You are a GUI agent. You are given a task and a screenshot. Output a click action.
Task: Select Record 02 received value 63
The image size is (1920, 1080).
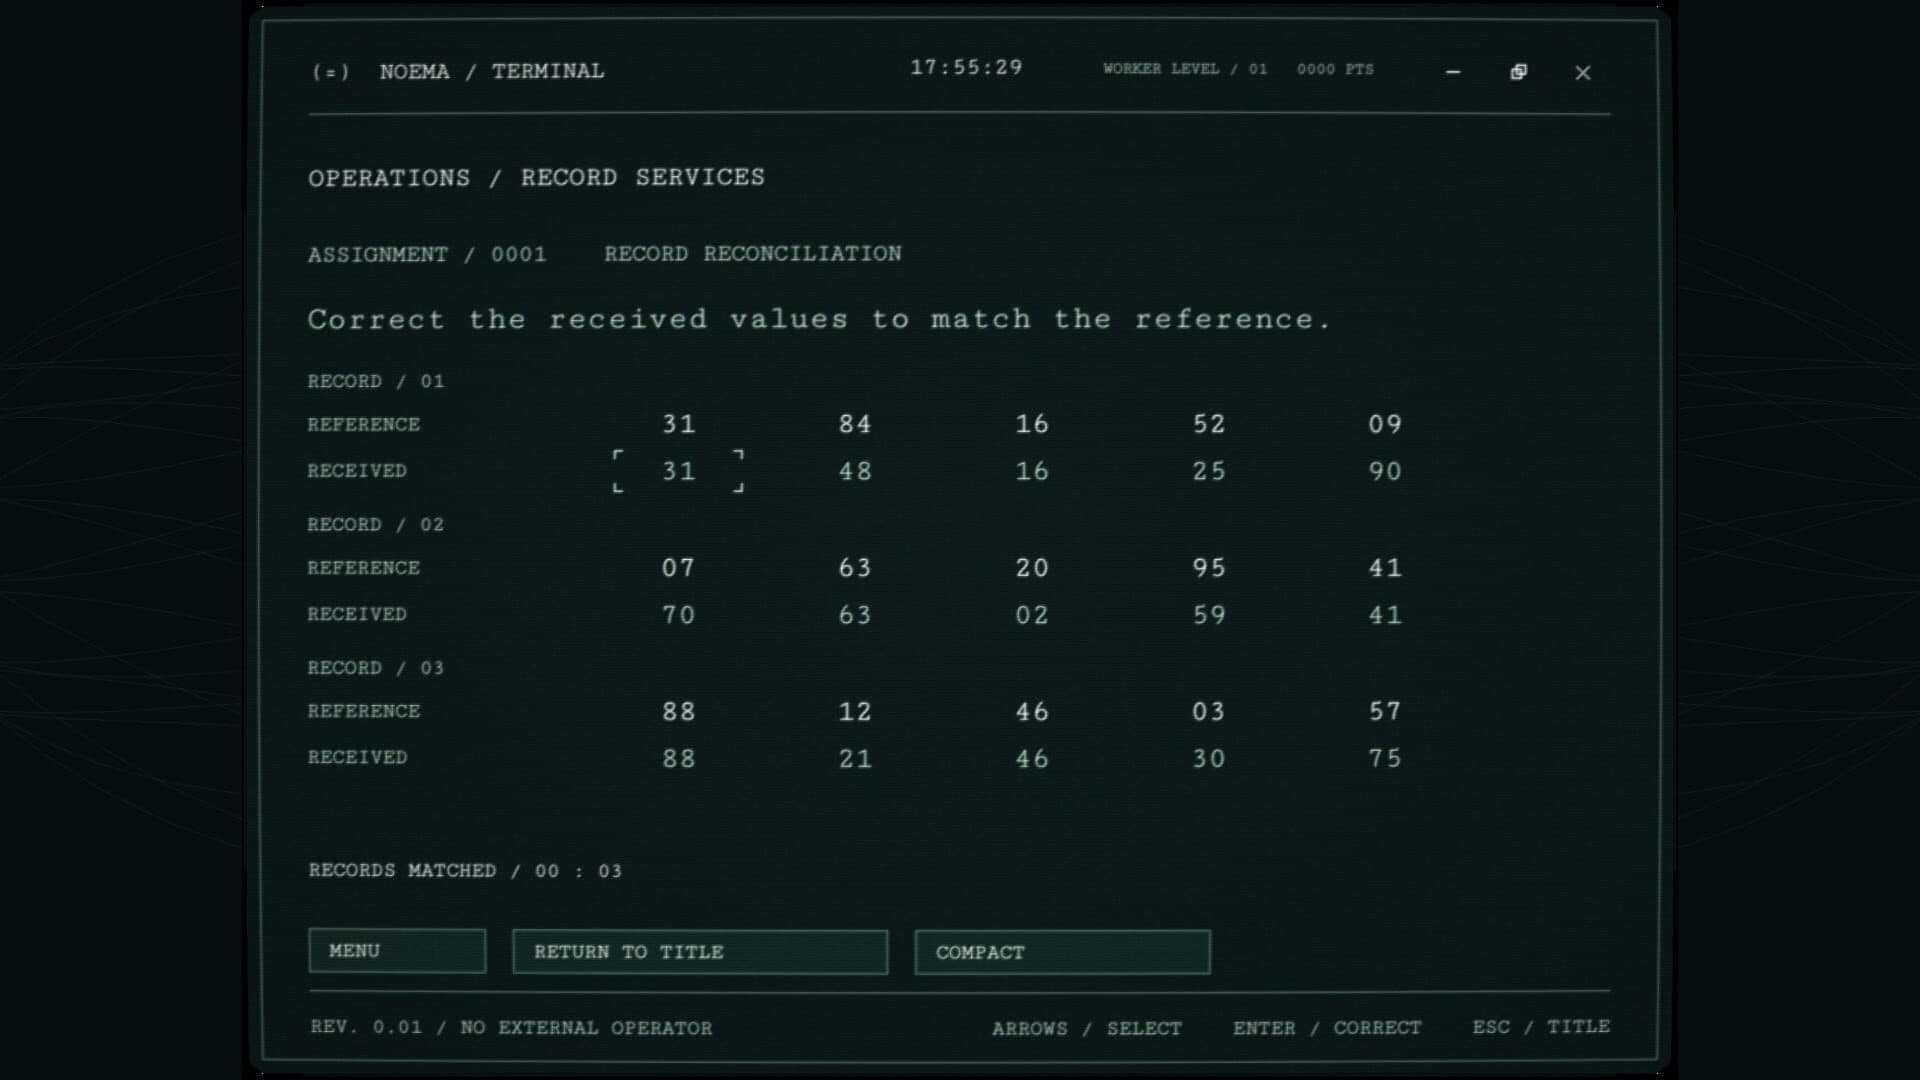tap(855, 615)
